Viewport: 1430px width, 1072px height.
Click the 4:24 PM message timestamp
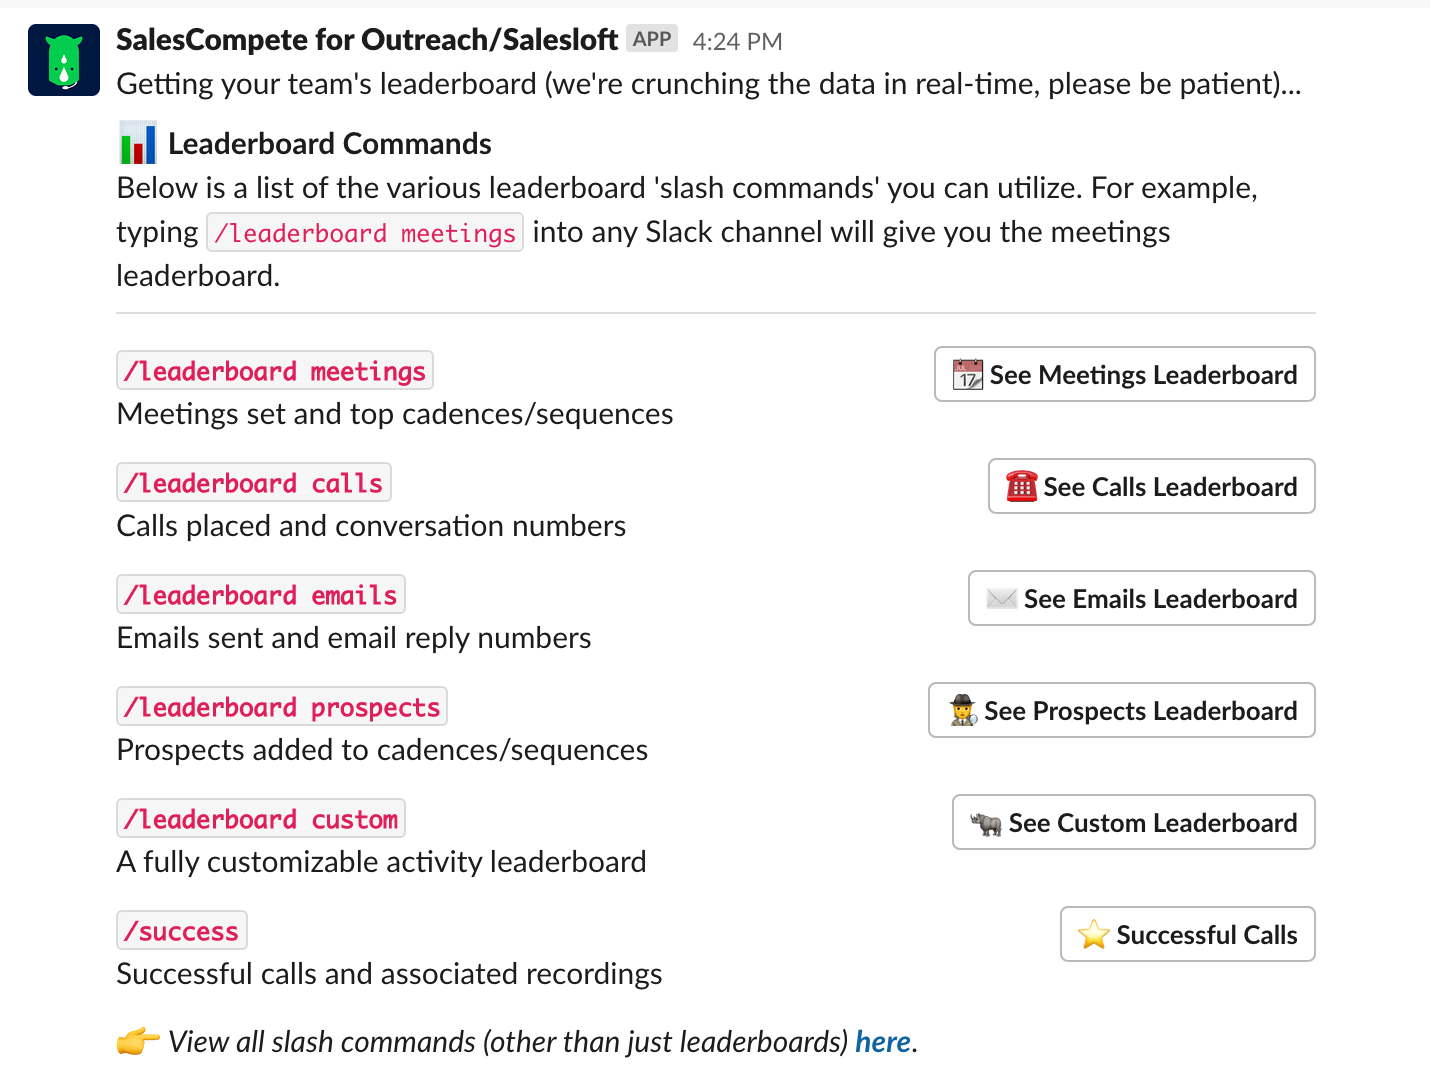pos(737,41)
